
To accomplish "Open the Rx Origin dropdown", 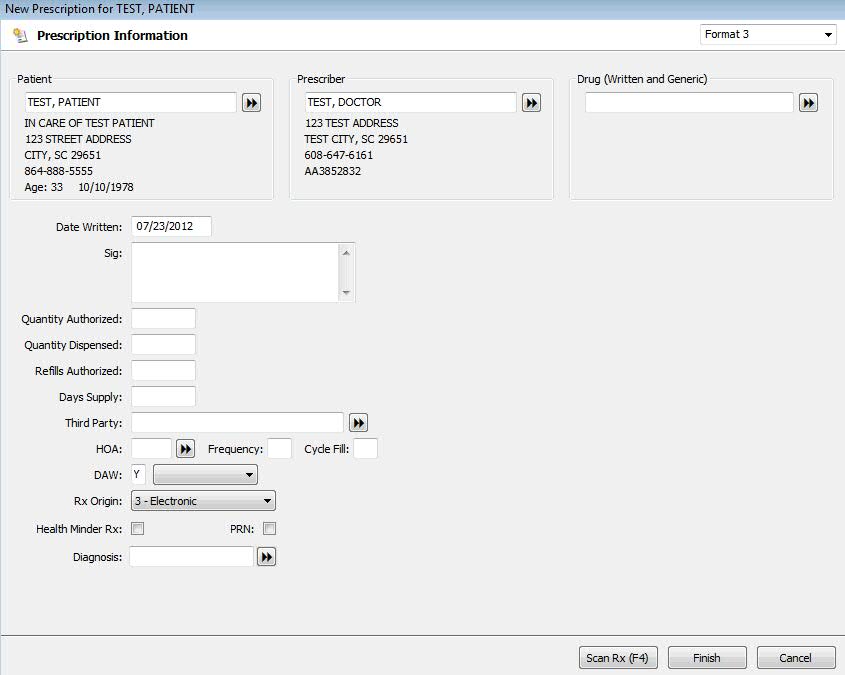I will coord(203,501).
